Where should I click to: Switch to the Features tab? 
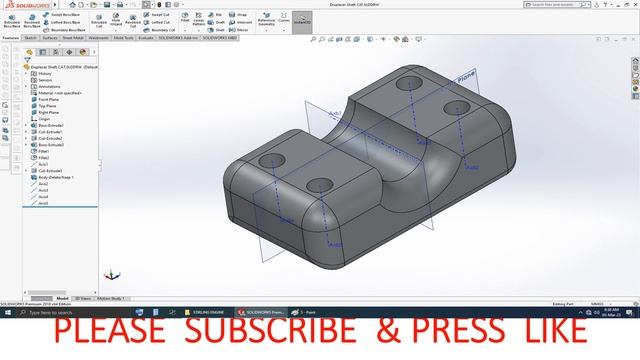pyautogui.click(x=11, y=38)
